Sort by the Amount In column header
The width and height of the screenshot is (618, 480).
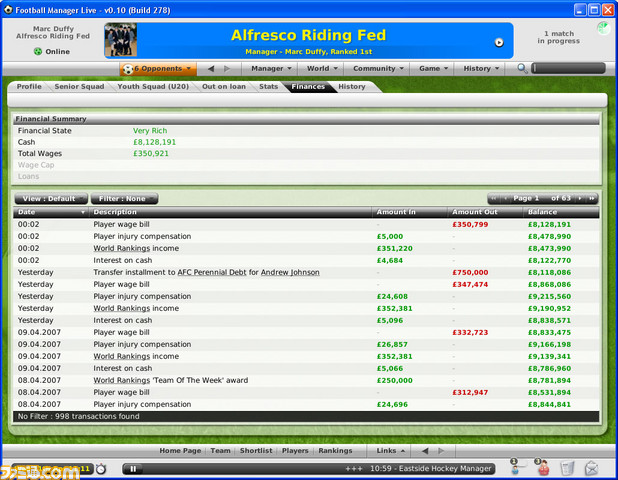410,212
